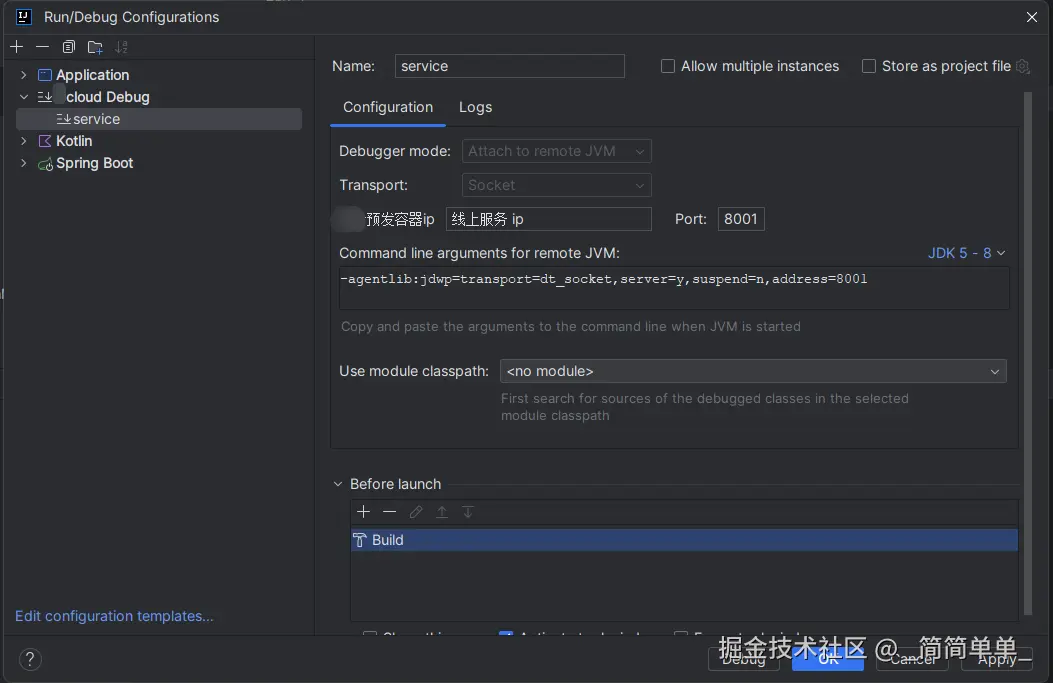This screenshot has width=1053, height=683.
Task: Toggle Store as project file
Action: (868, 66)
